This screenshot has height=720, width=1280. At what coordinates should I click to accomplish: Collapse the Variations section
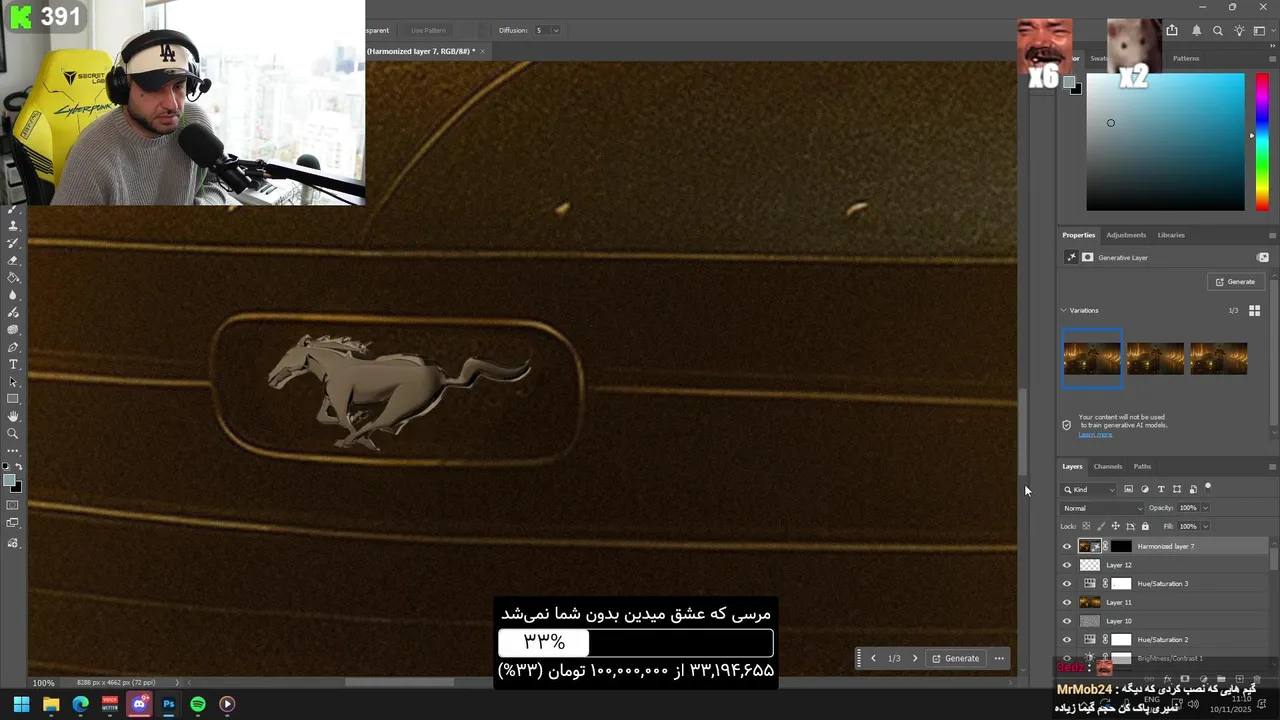point(1064,310)
